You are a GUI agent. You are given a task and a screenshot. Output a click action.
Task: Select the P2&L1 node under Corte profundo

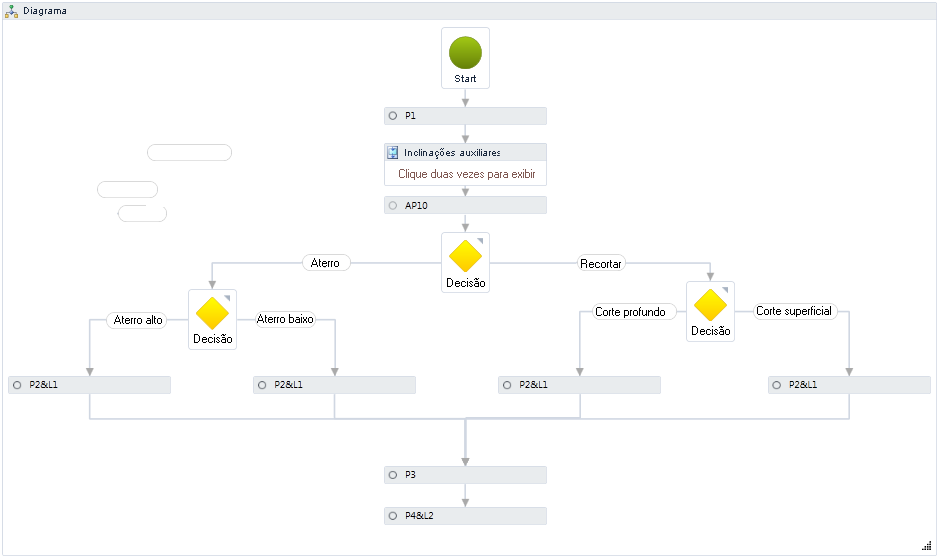[579, 384]
